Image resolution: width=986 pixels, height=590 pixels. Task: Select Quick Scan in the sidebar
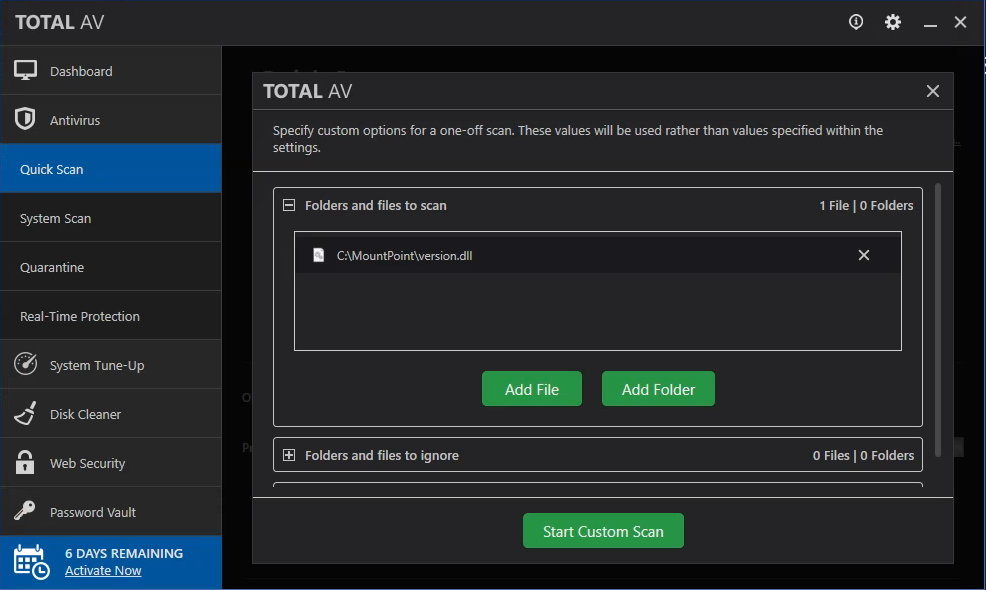pos(111,169)
